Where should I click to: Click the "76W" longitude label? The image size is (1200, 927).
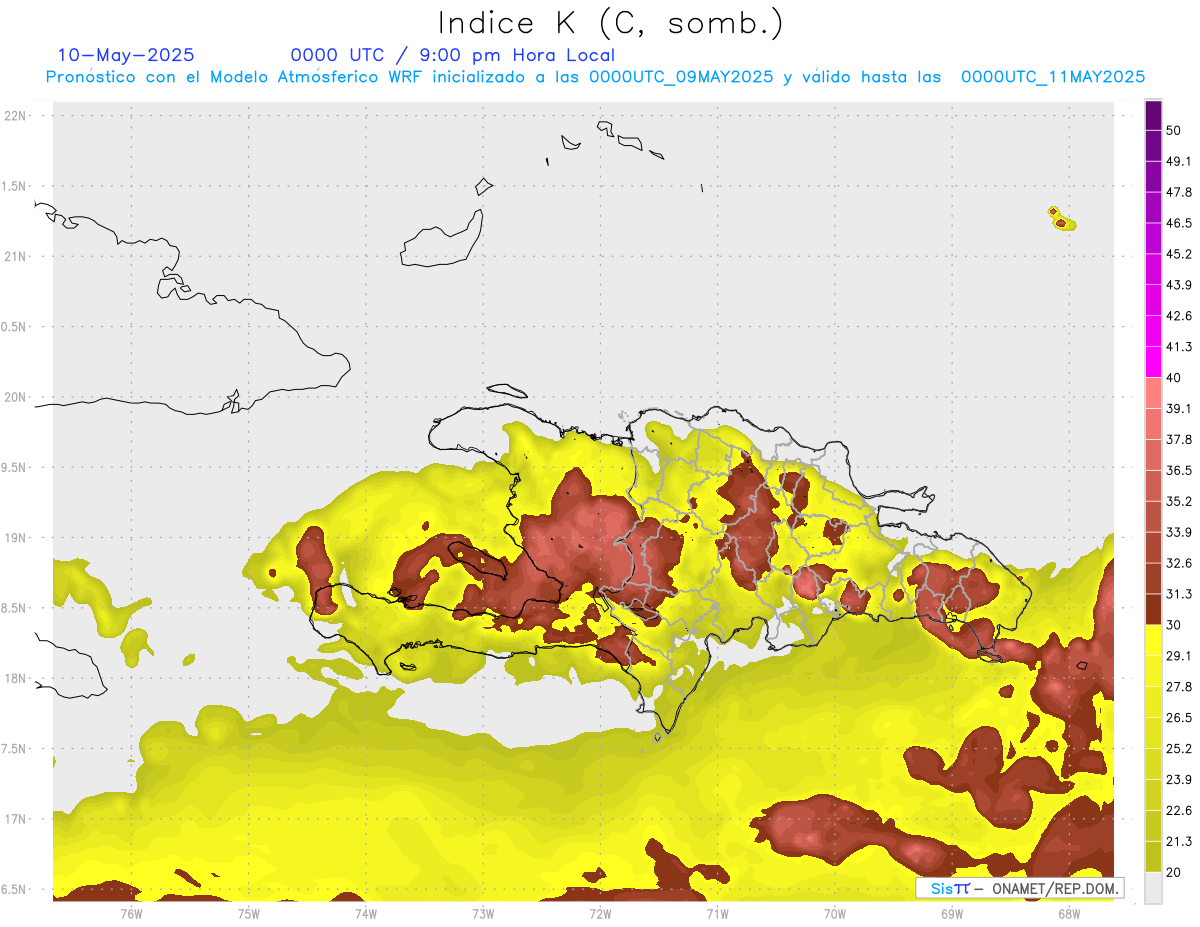click(131, 913)
